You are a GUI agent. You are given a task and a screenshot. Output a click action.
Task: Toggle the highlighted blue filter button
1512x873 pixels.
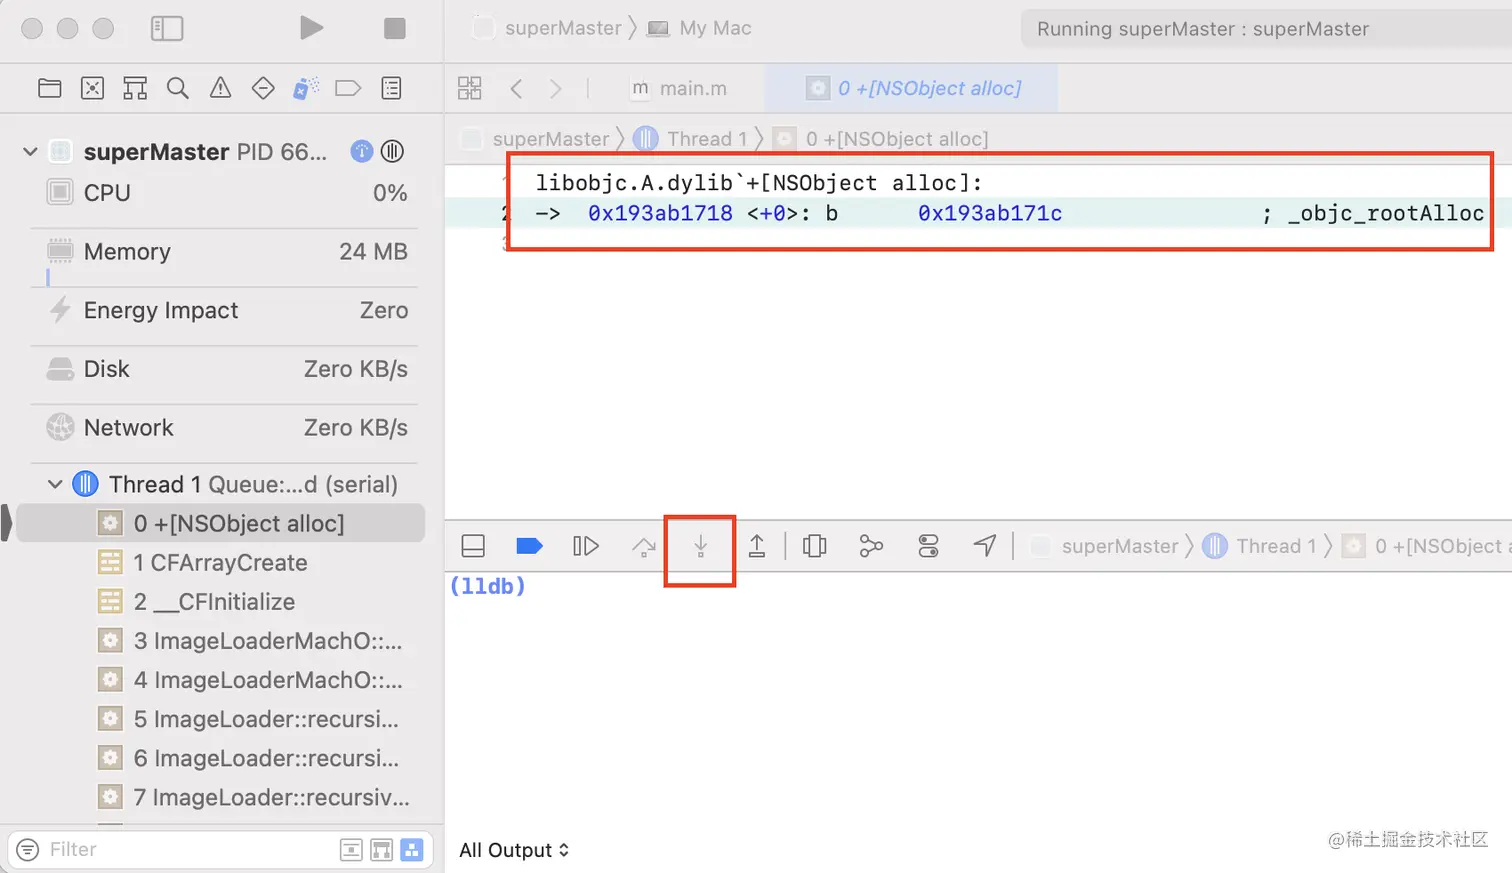tap(411, 850)
